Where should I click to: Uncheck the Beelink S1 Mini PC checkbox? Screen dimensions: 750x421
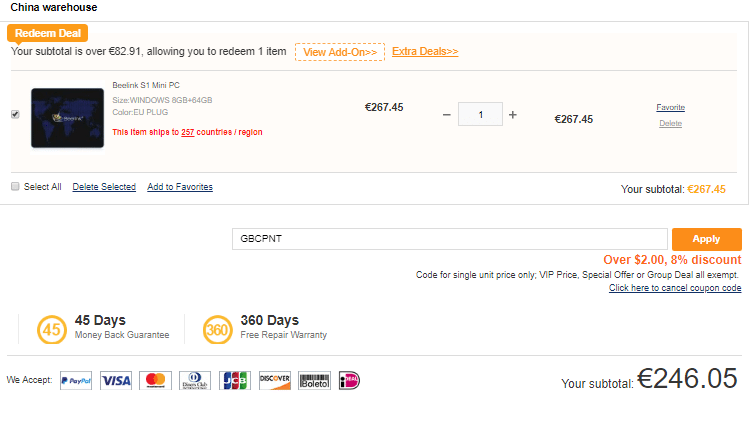15,114
